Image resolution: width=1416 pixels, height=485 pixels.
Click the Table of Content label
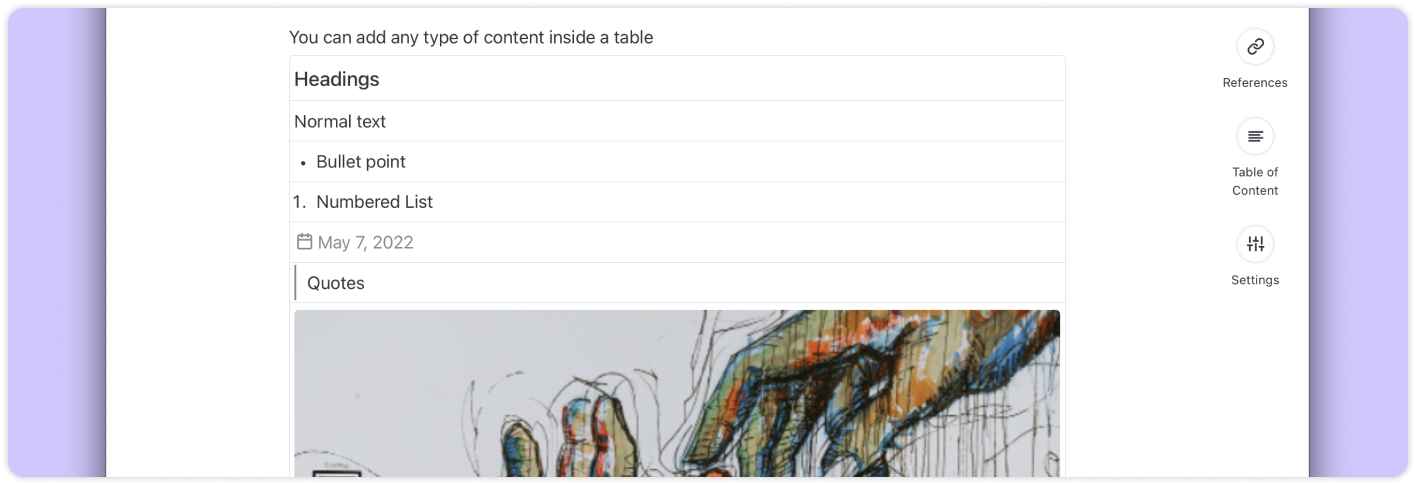1255,181
